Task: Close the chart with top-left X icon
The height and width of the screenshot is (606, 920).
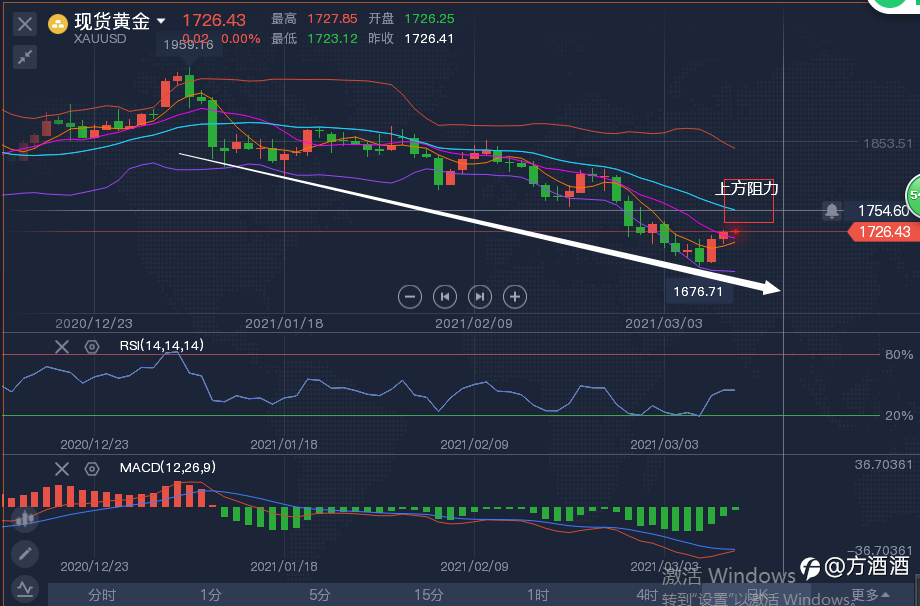Action: (25, 24)
